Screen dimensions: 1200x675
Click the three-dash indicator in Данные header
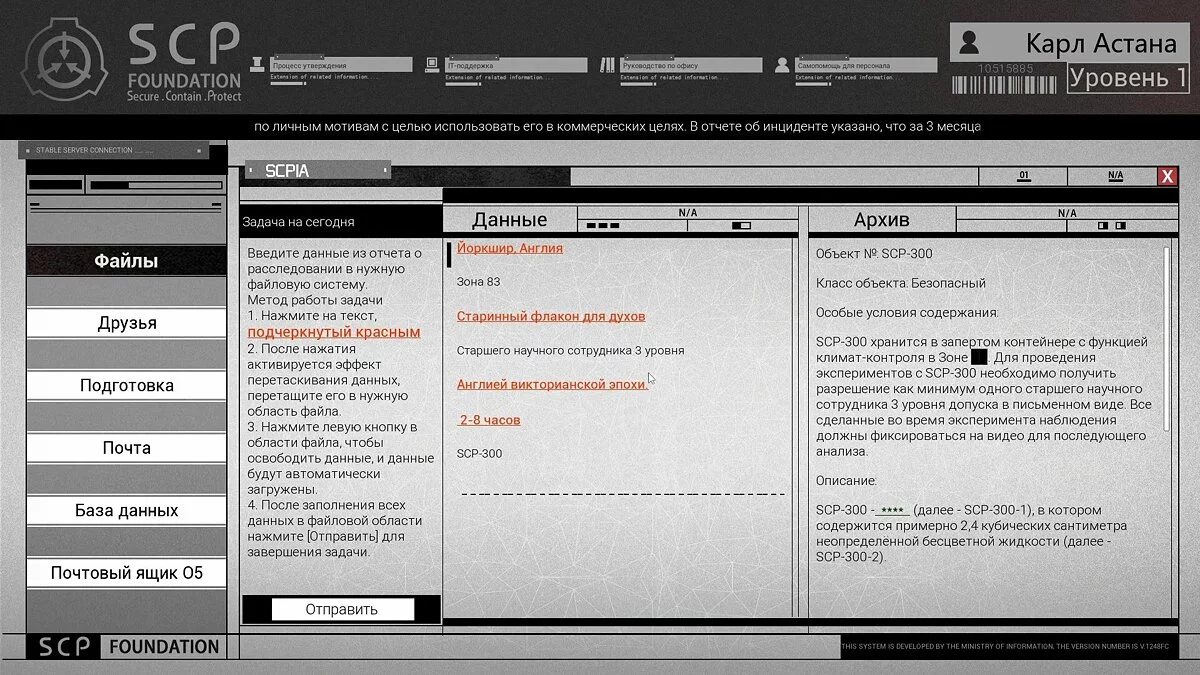click(x=603, y=226)
